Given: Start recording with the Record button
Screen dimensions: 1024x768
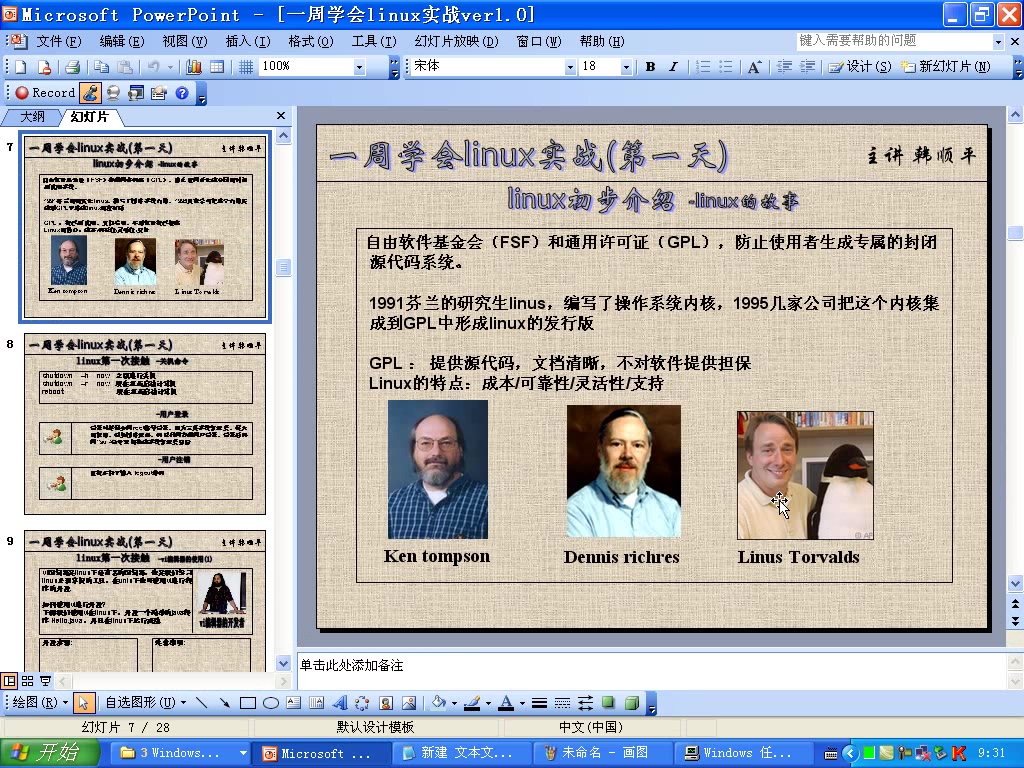Looking at the screenshot, I should pos(45,93).
